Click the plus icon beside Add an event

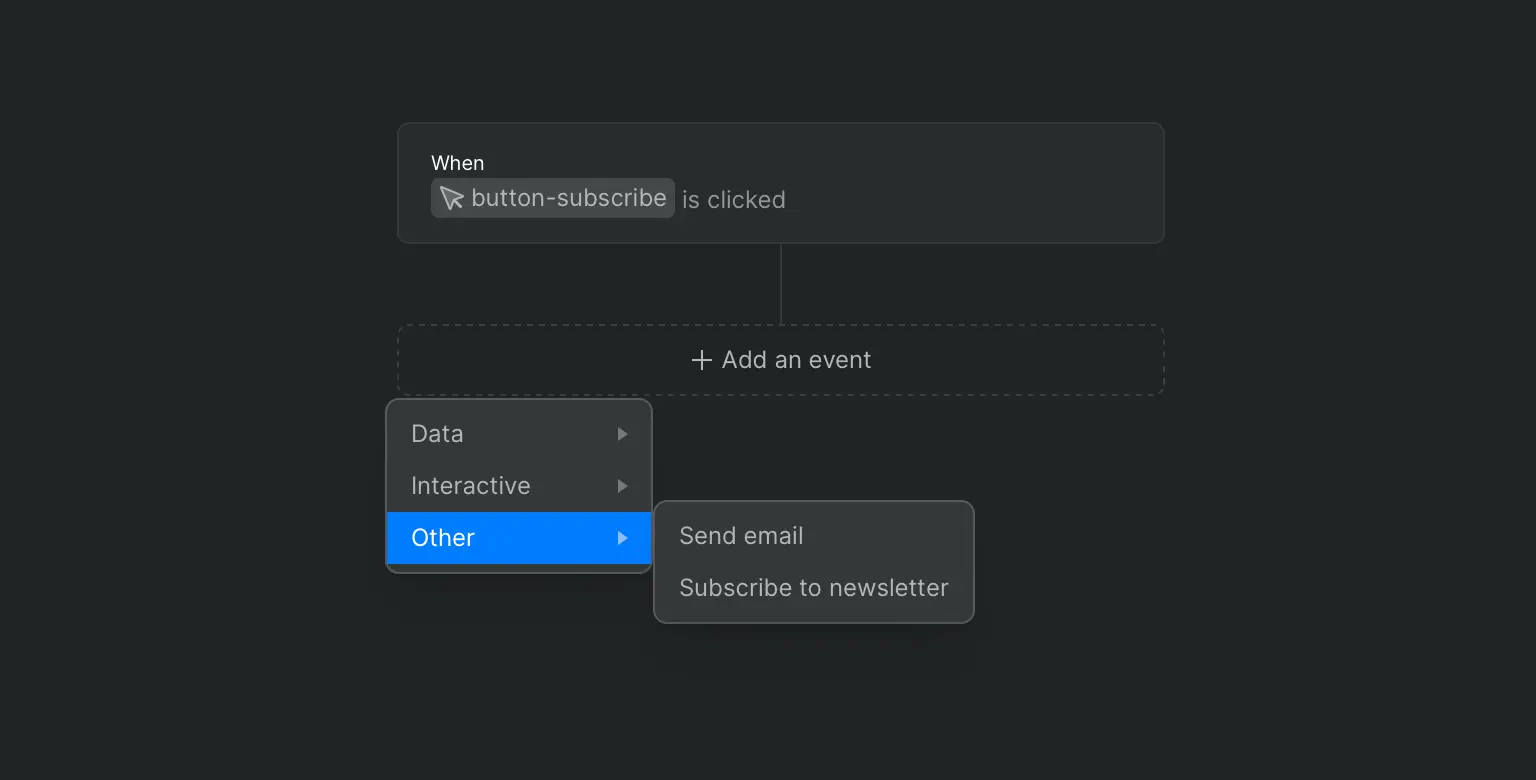702,360
